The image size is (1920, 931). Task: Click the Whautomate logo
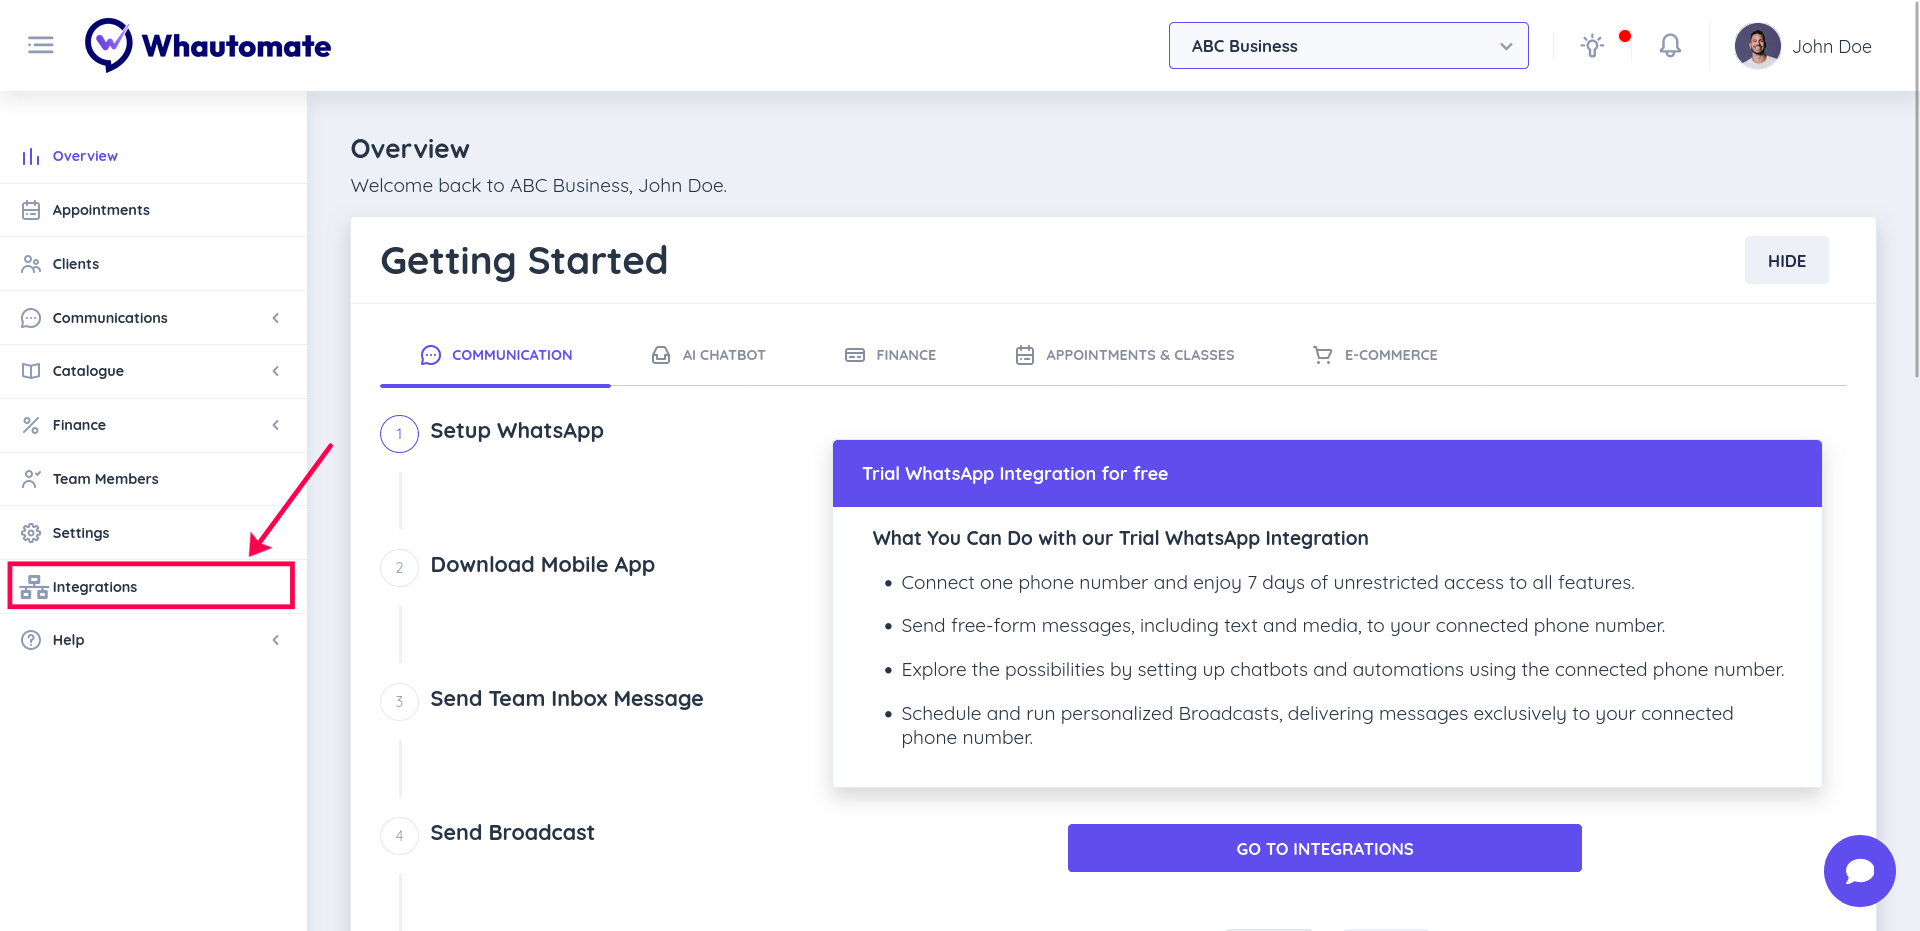(x=208, y=46)
